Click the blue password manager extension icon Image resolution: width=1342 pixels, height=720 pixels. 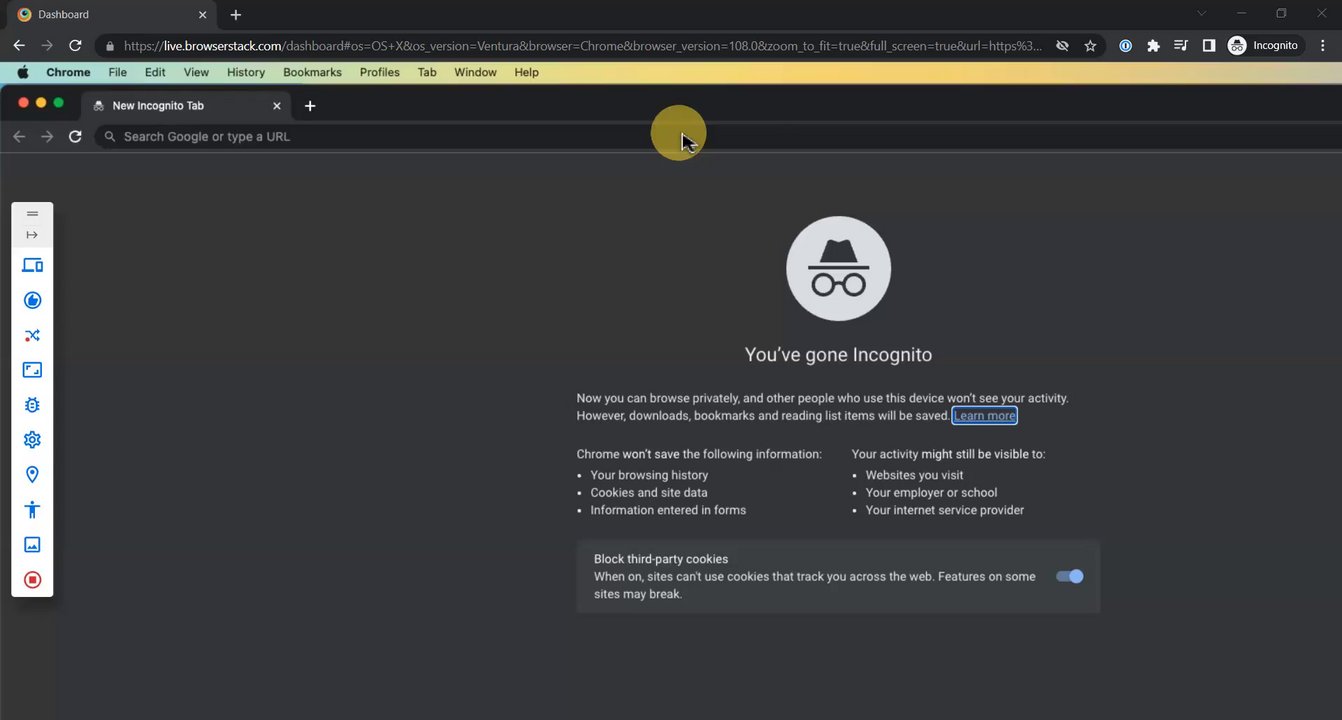pyautogui.click(x=1125, y=46)
